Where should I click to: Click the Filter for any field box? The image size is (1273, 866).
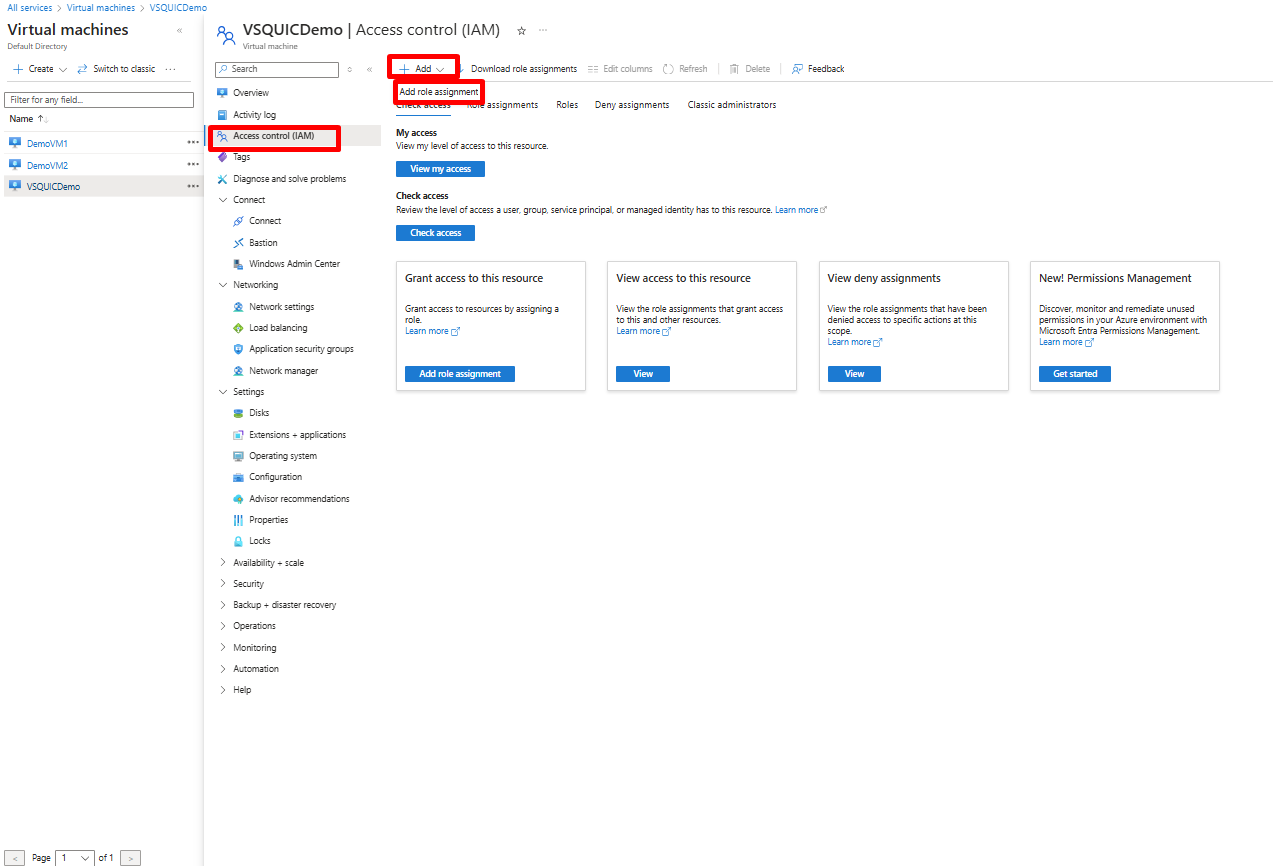[99, 100]
